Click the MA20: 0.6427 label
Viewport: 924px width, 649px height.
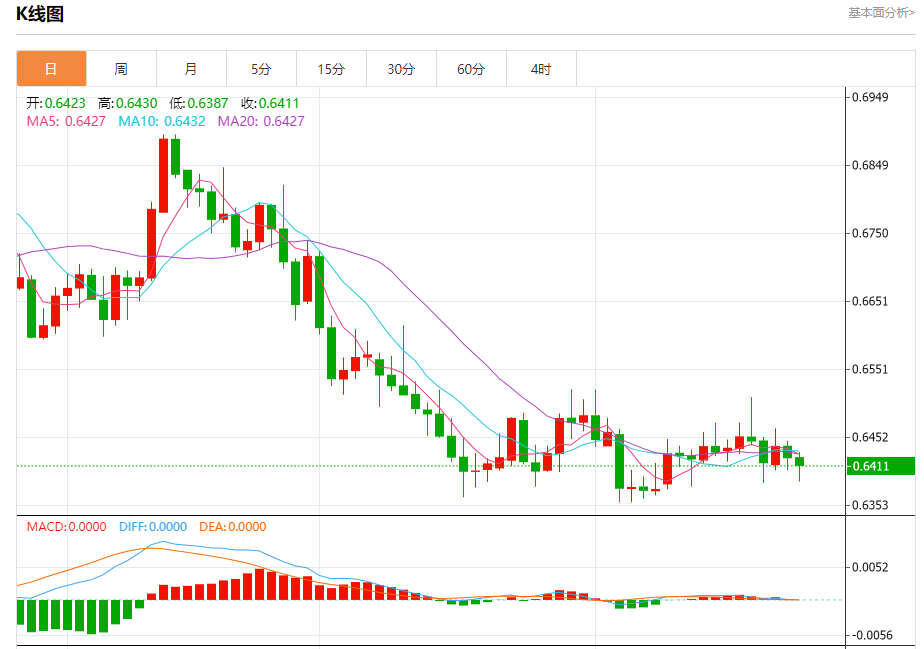click(261, 121)
